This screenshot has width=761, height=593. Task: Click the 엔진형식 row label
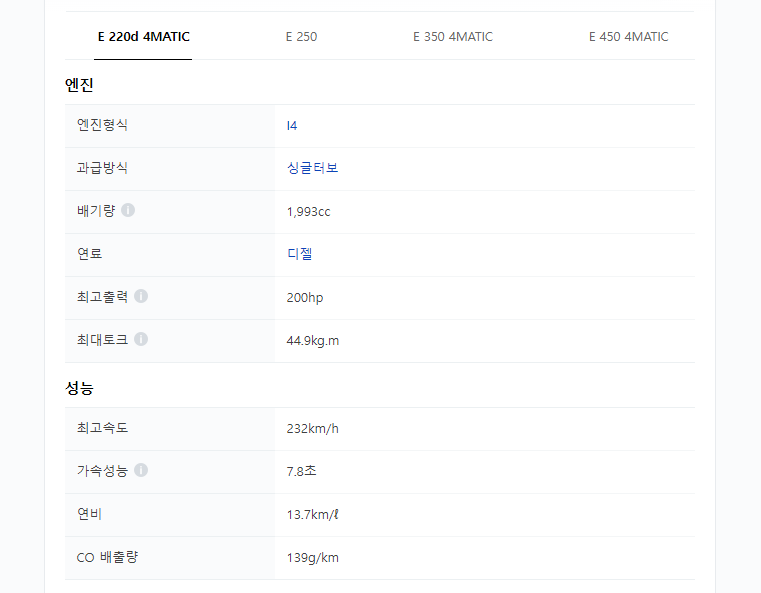point(102,125)
